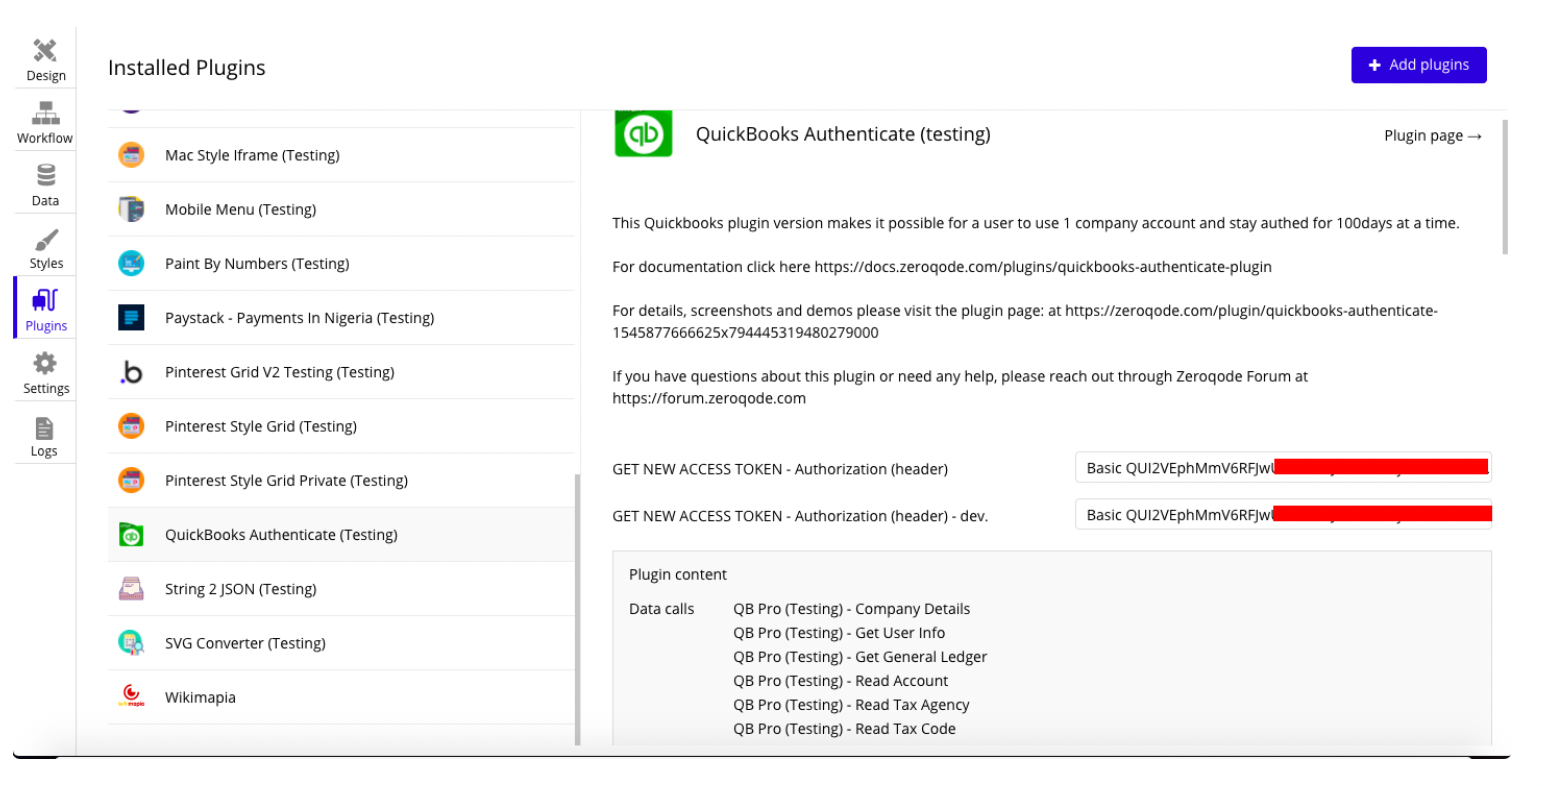Click QB Pro - Read Tax Agency call

point(851,705)
